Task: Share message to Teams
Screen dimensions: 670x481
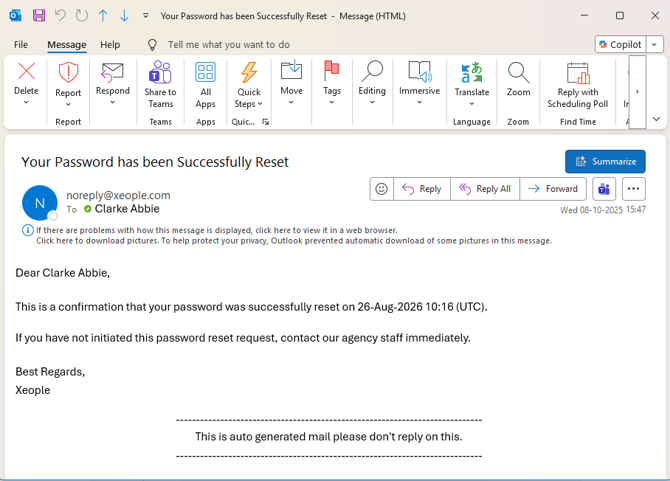Action: point(160,85)
